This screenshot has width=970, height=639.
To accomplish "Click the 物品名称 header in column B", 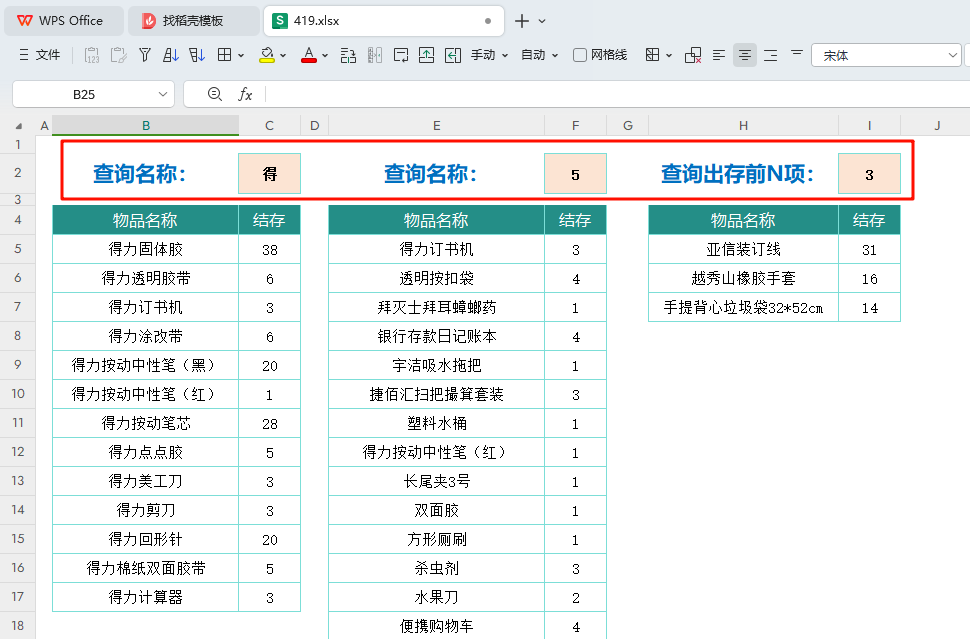I will [x=145, y=220].
